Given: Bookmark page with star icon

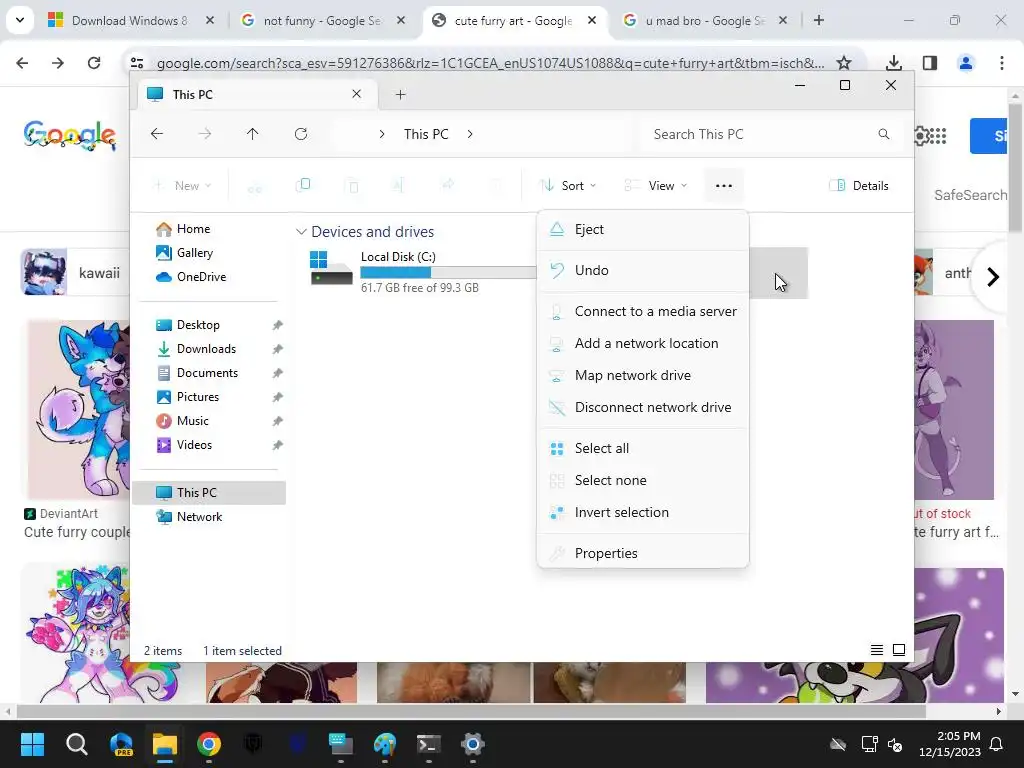Looking at the screenshot, I should 844,63.
